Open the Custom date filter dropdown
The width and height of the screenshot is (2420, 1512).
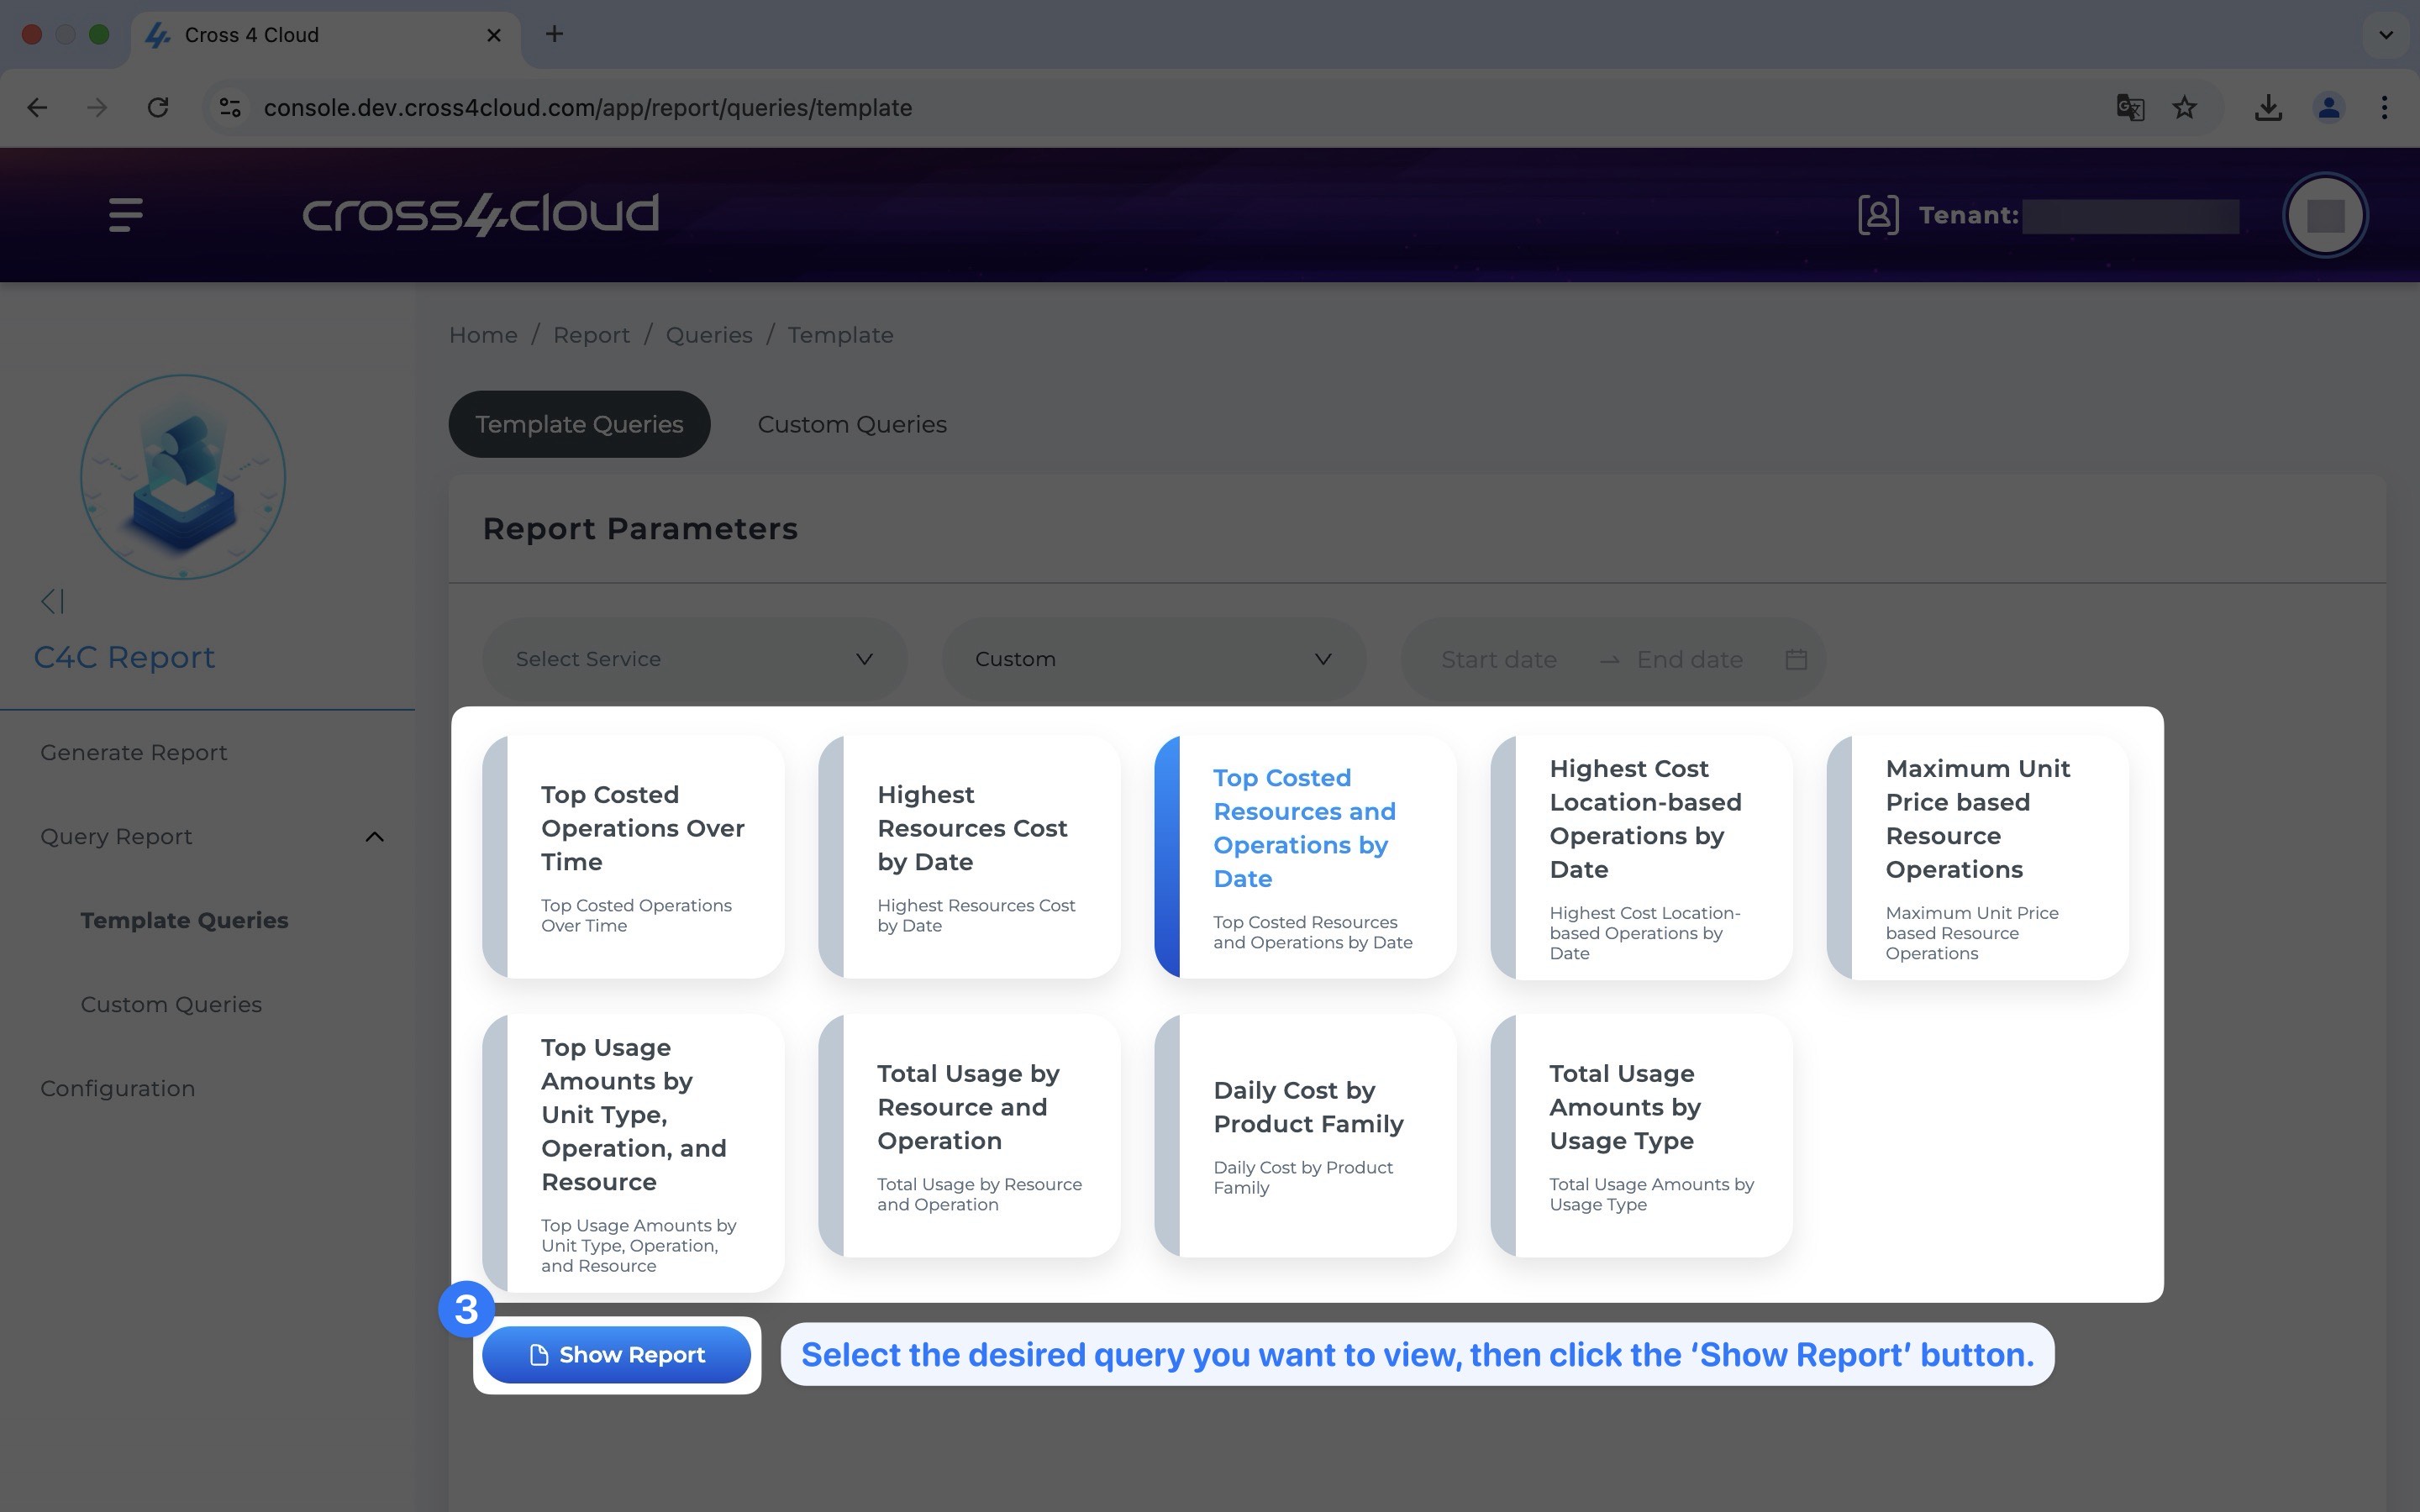tap(1149, 659)
